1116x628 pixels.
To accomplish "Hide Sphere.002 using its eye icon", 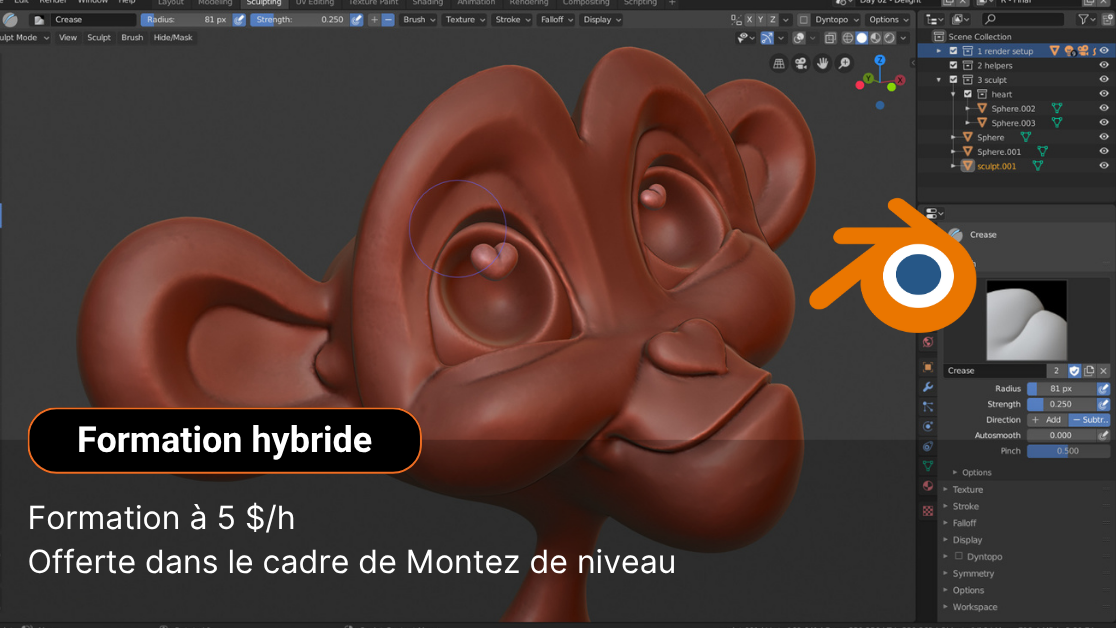I will pos(1104,108).
